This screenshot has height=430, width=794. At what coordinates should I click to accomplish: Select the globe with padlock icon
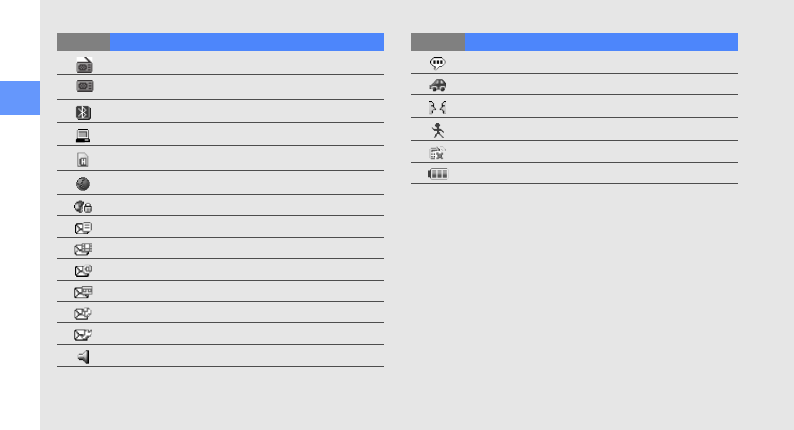(x=83, y=207)
